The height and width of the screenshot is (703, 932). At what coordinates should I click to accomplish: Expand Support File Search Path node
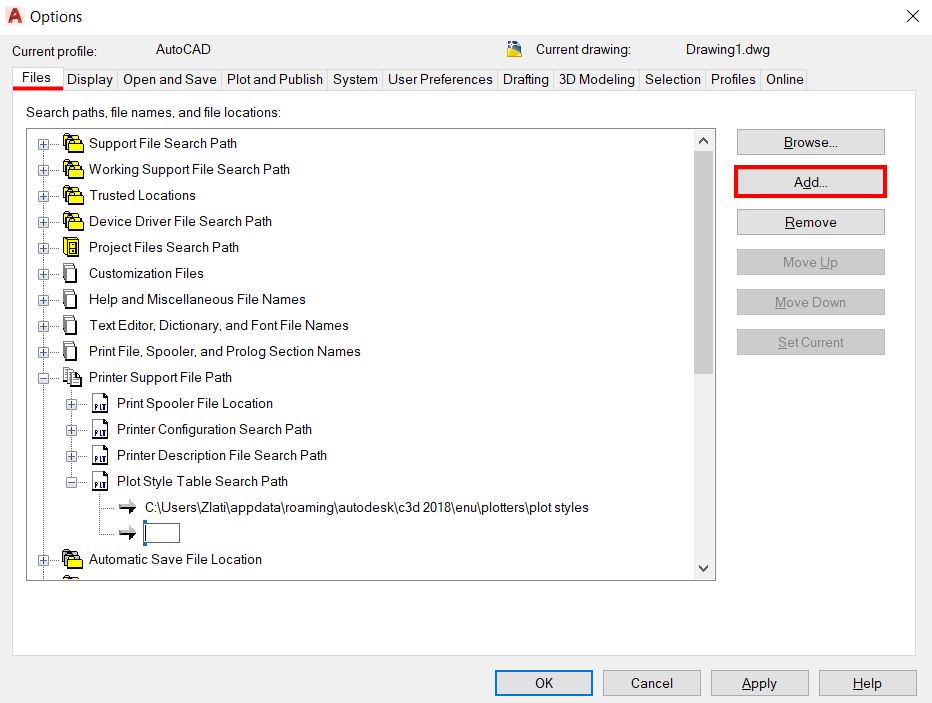(x=43, y=144)
